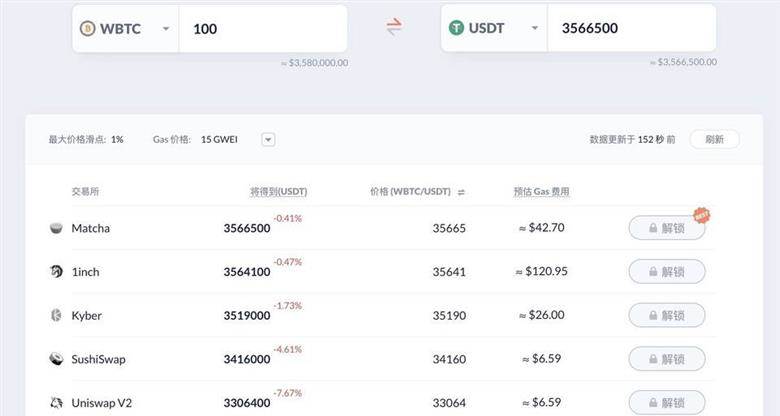The width and height of the screenshot is (780, 416).
Task: Select the Matcha exchange name
Action: (x=91, y=228)
